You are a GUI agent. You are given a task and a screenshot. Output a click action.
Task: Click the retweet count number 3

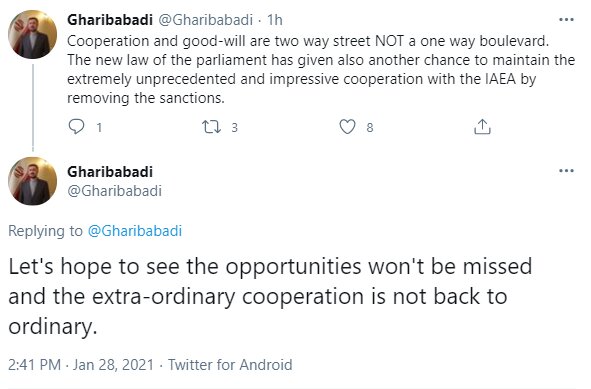pyautogui.click(x=234, y=128)
